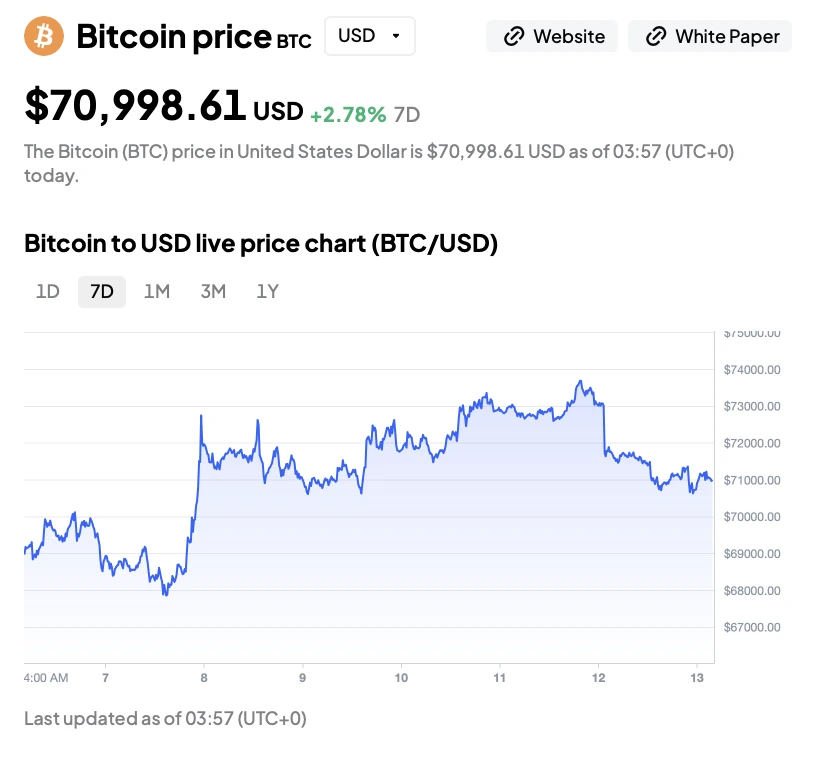Screen dimensions: 840x758
Task: Click the sharp price spike at day 8
Action: [201, 416]
